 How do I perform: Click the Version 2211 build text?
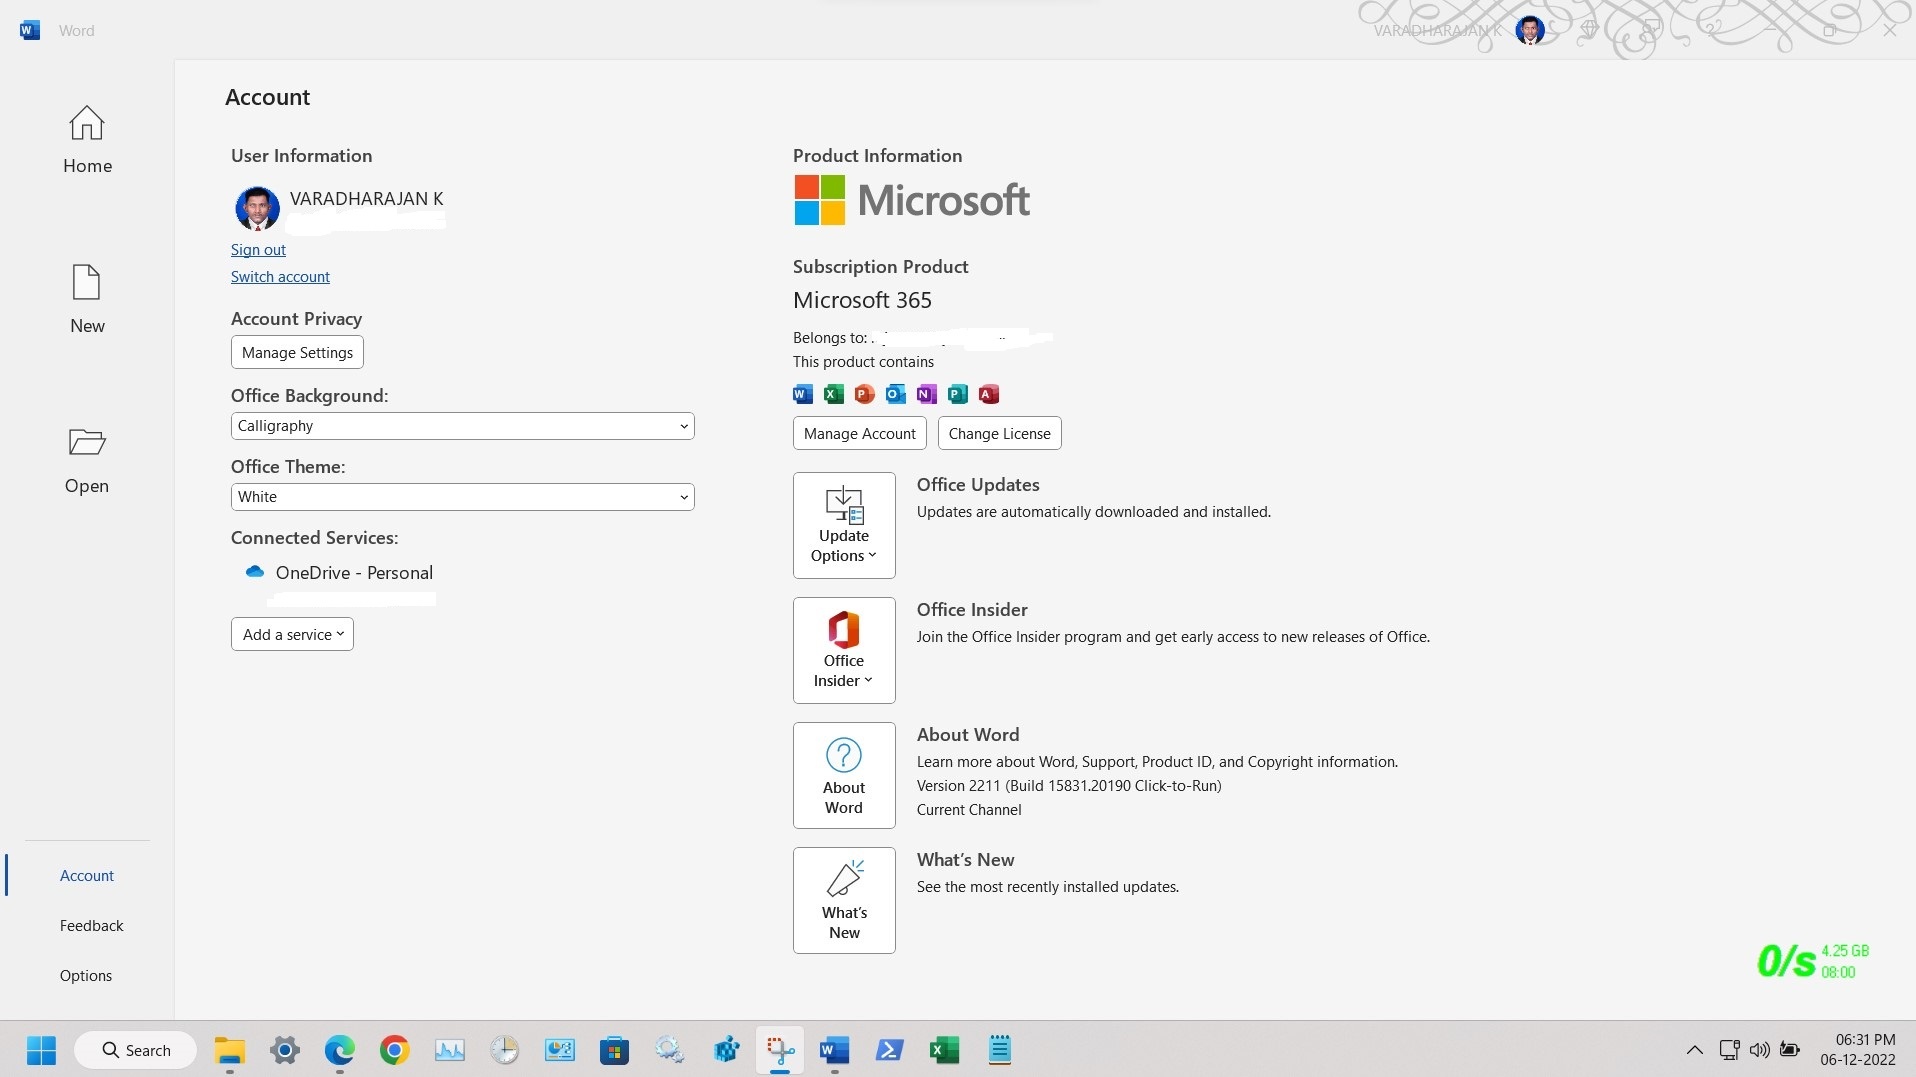point(1069,786)
